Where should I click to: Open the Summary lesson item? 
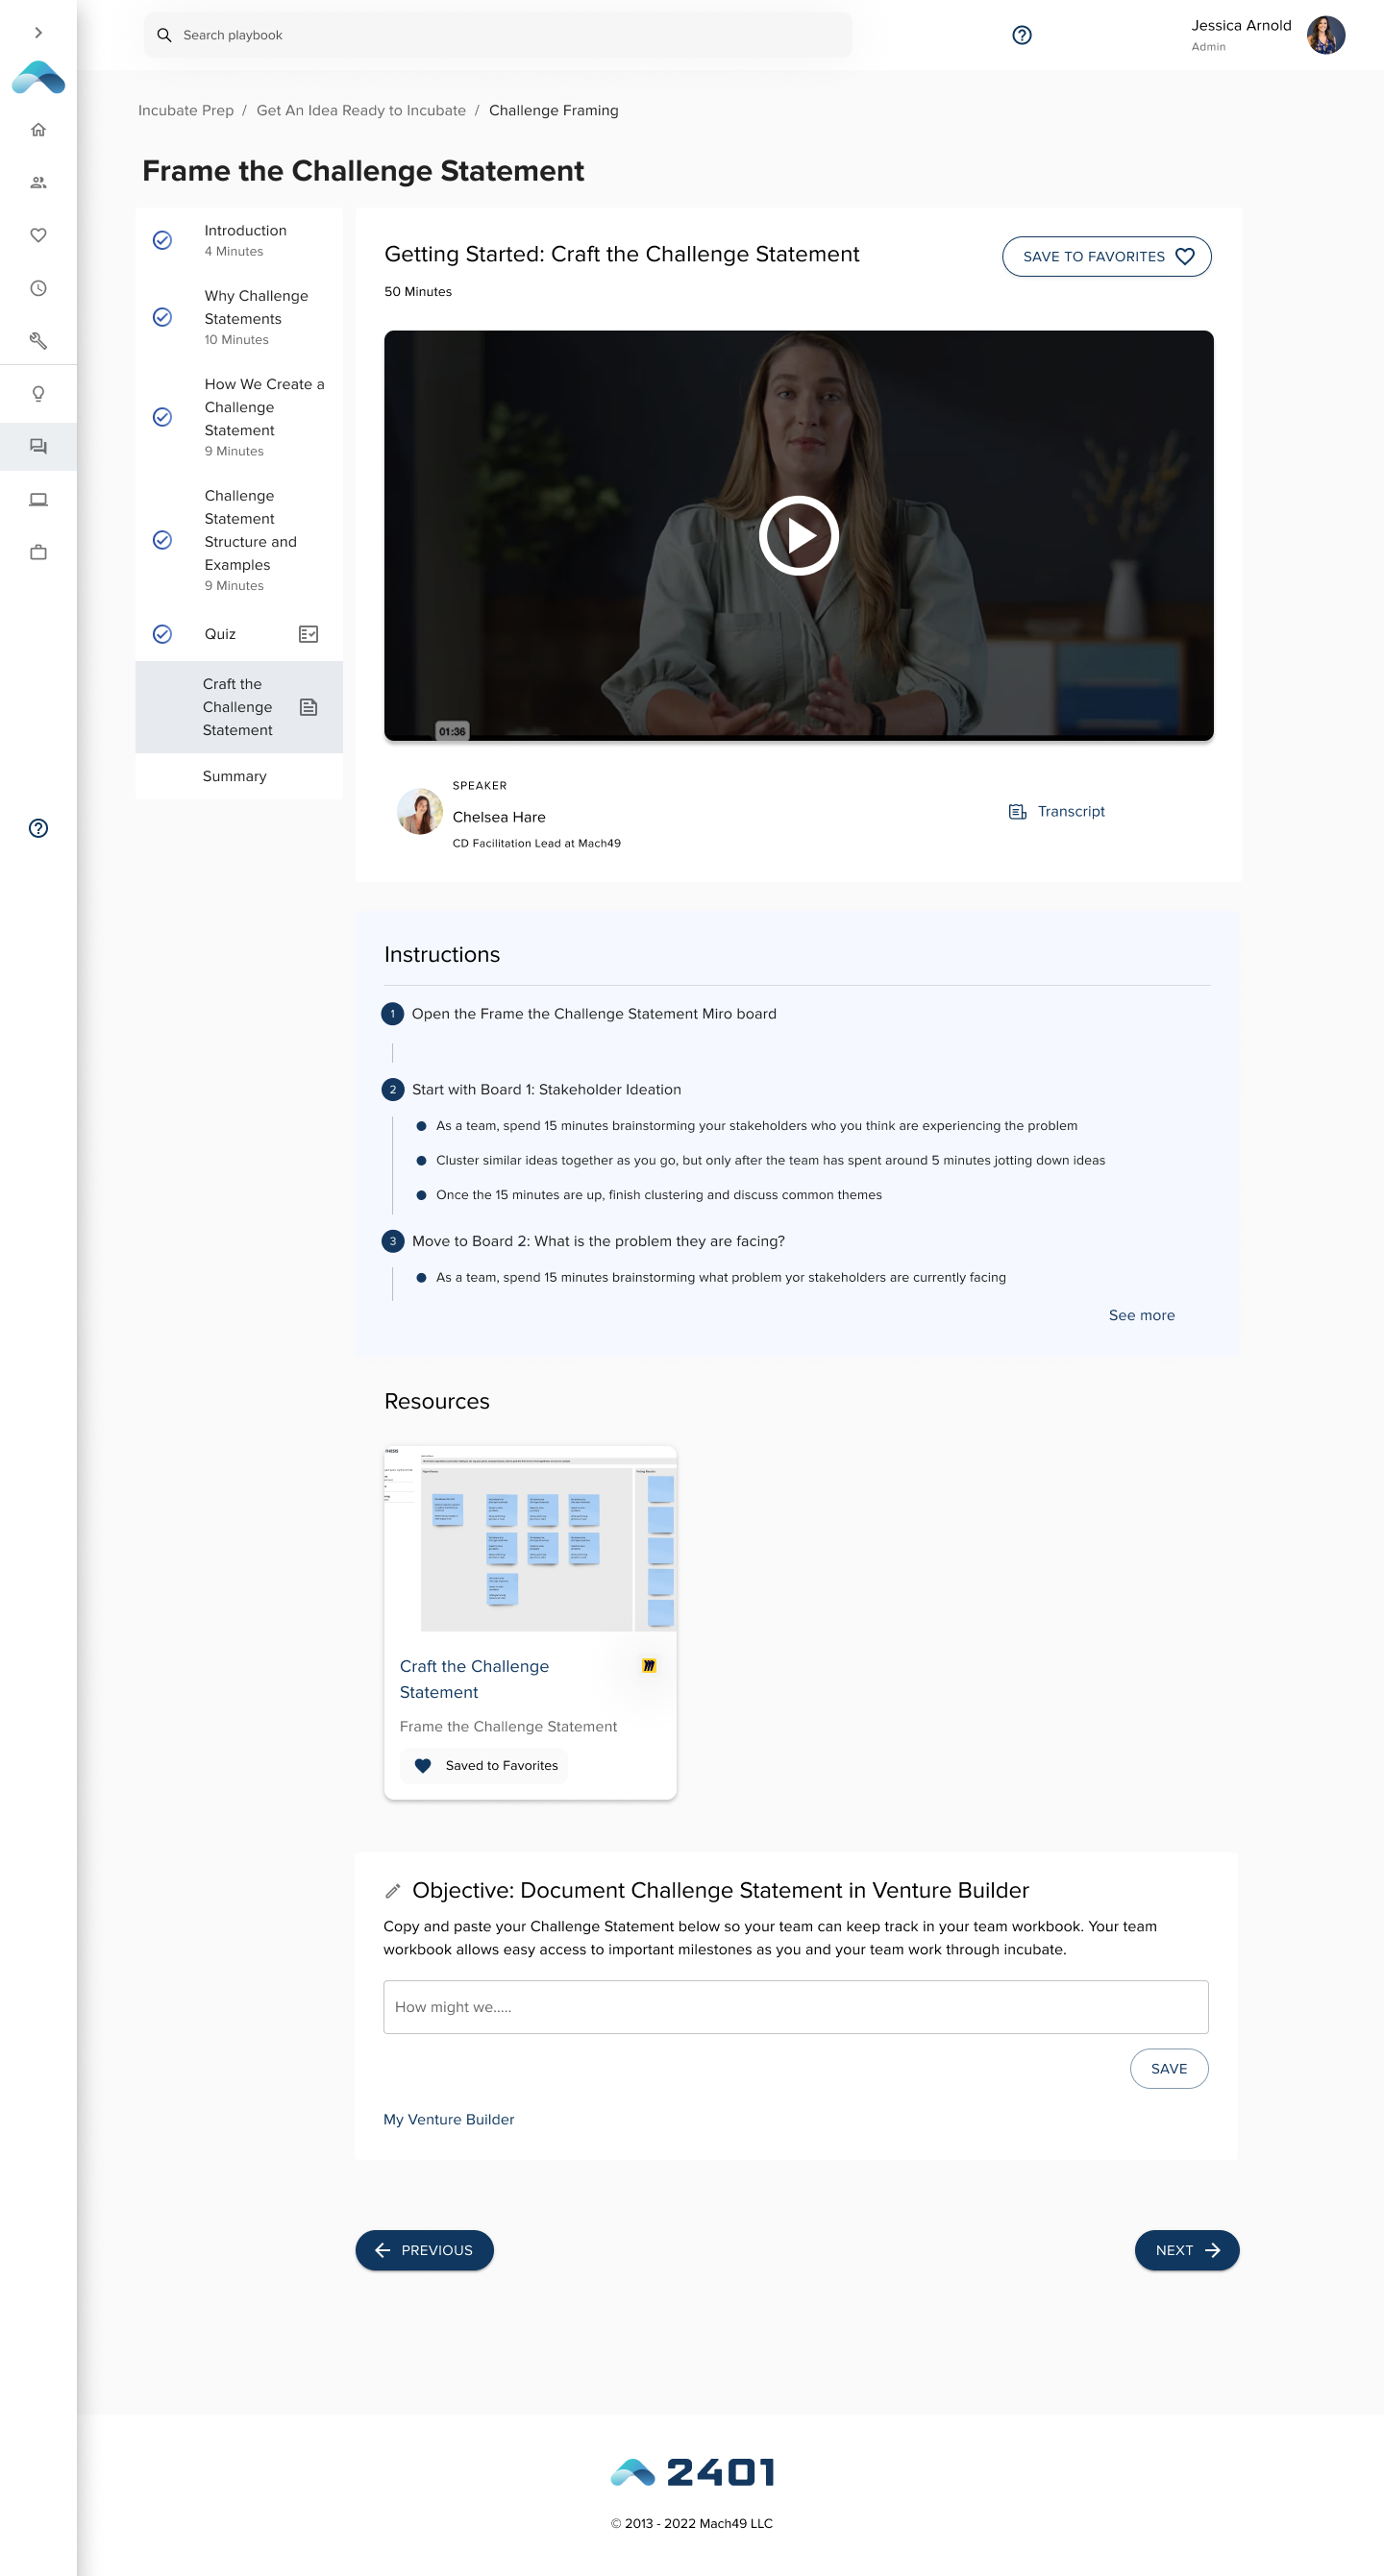240,776
